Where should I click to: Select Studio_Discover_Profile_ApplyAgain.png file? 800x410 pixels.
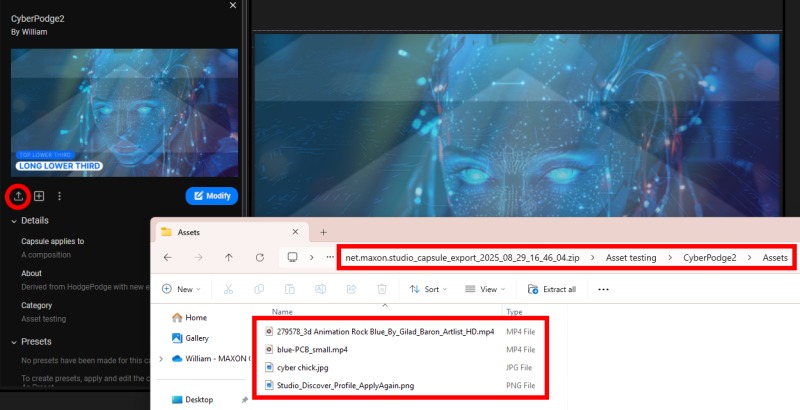(345, 386)
